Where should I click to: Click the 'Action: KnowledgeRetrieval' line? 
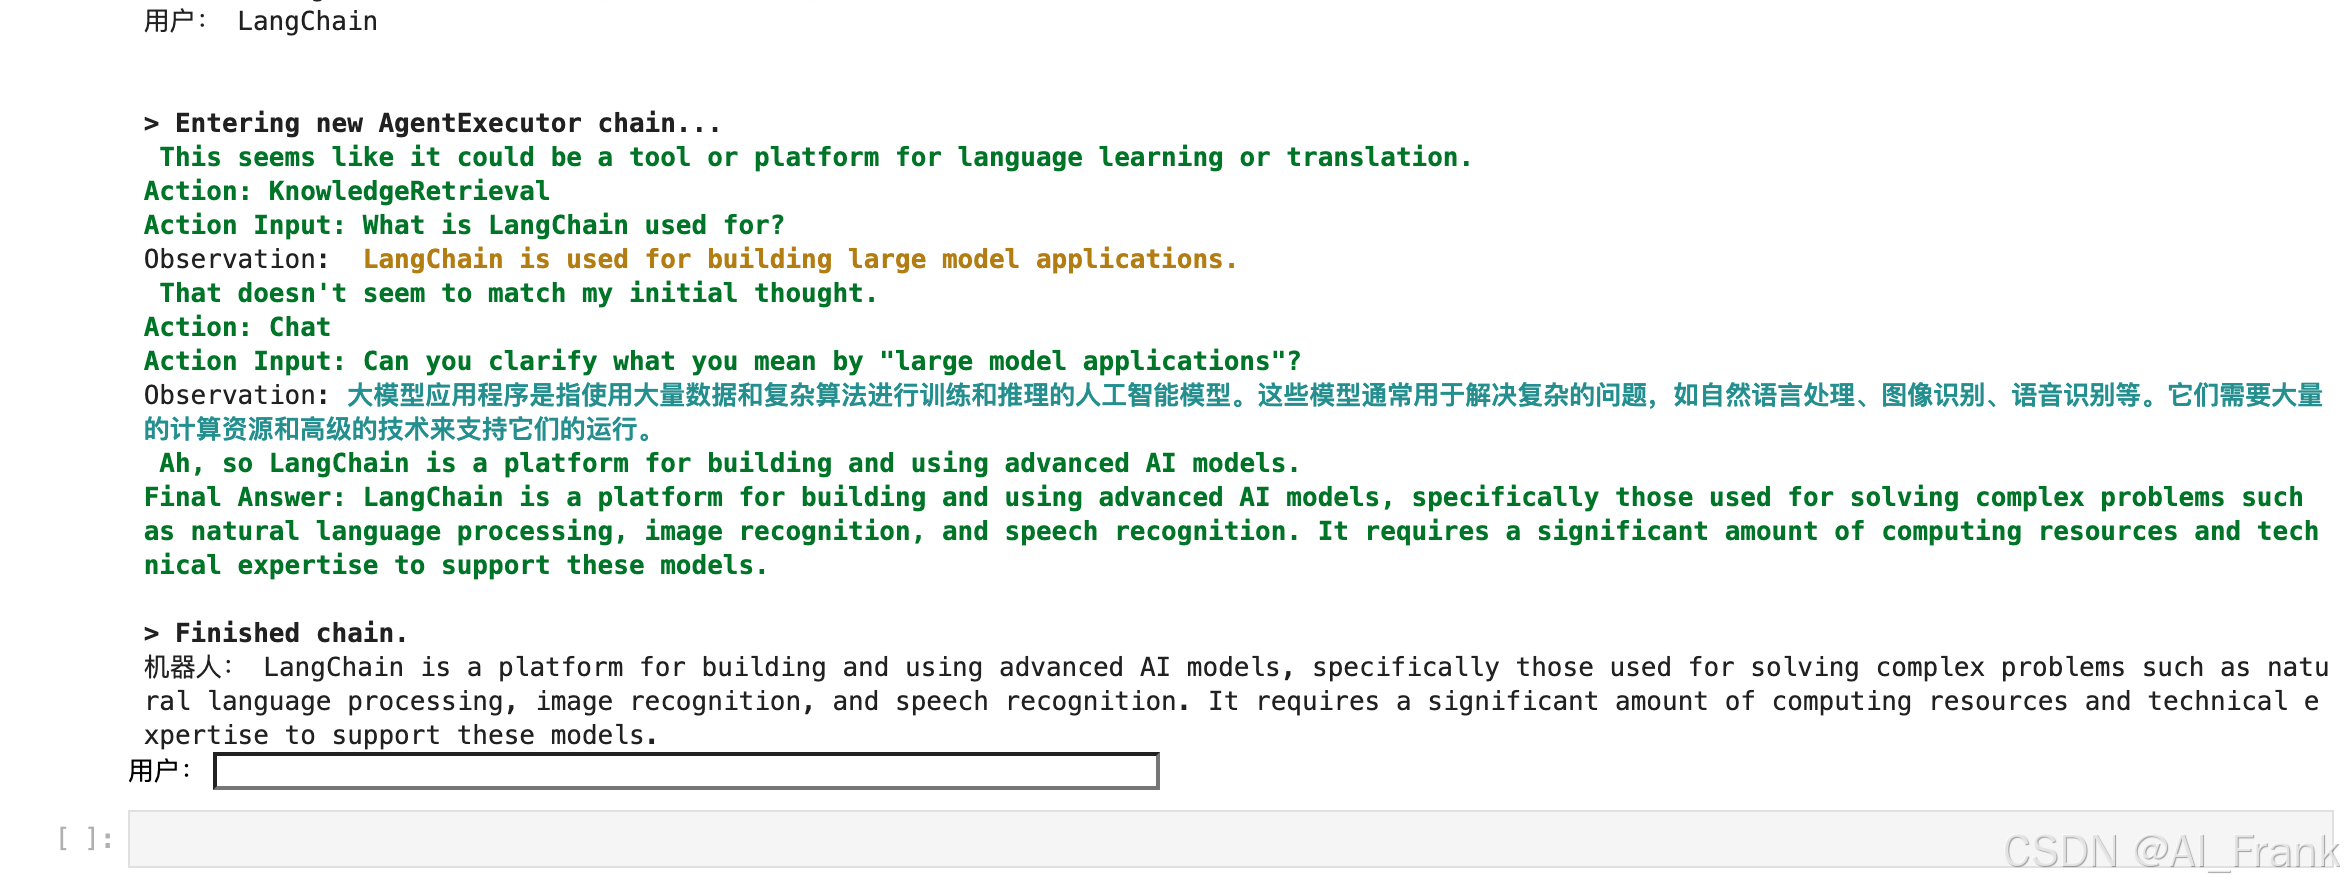click(347, 191)
